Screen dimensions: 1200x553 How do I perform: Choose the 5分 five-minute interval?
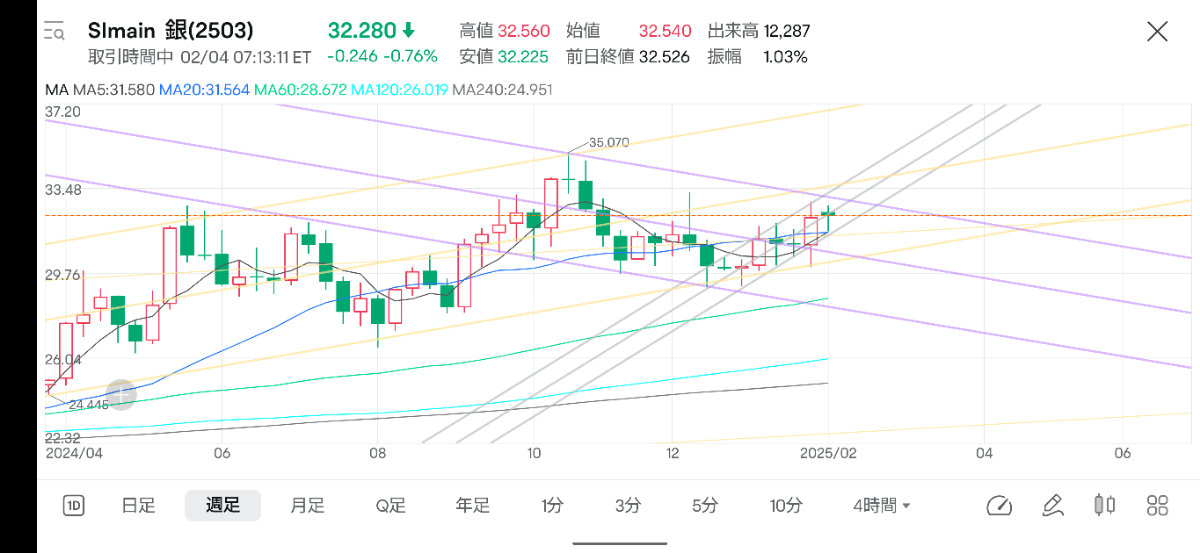(705, 506)
